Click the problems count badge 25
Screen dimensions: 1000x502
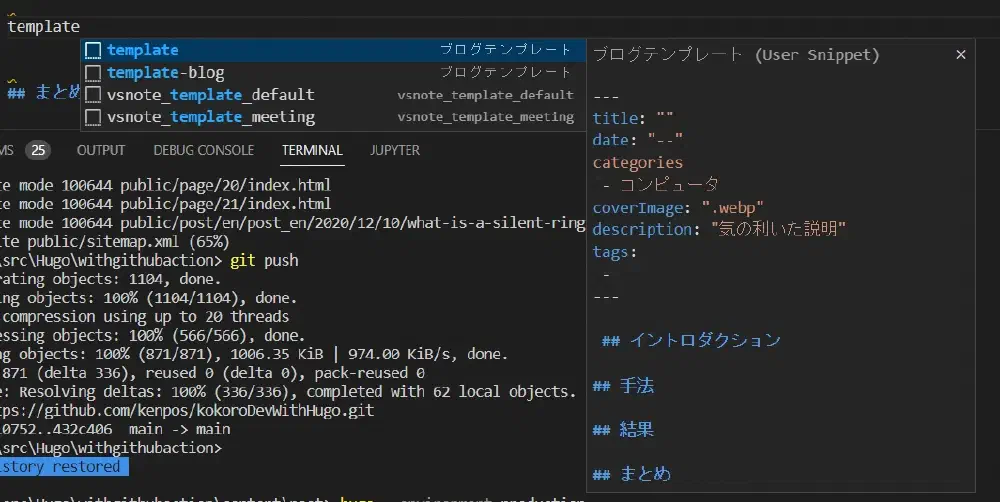point(38,151)
